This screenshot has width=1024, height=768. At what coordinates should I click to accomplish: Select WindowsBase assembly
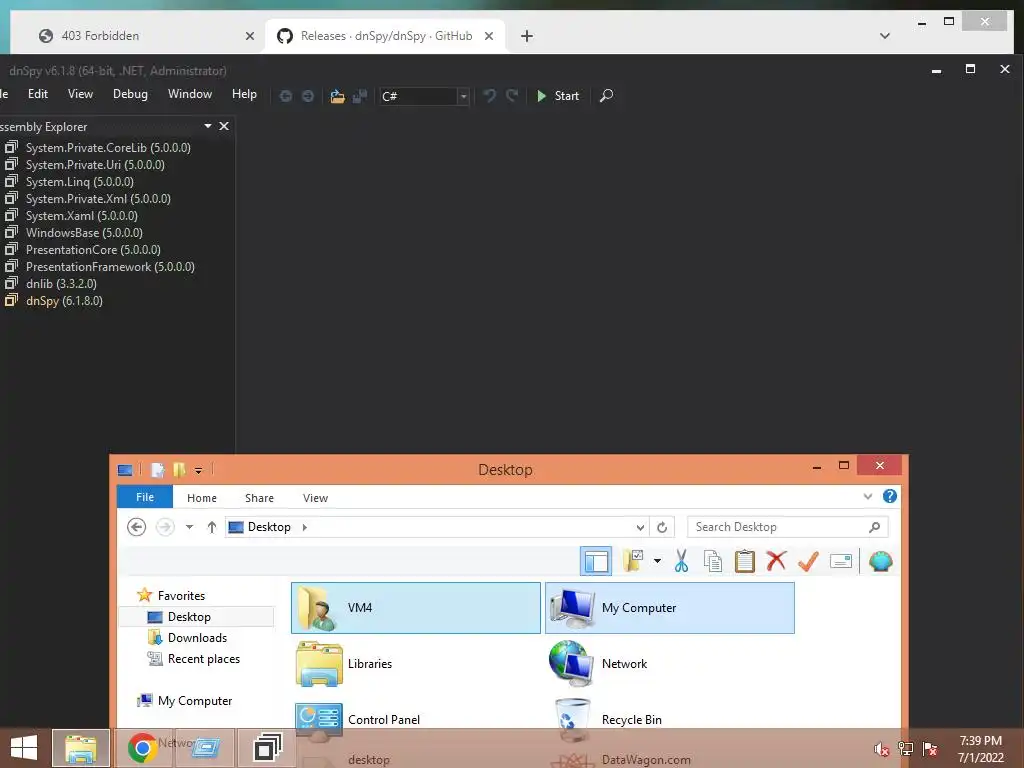[84, 232]
